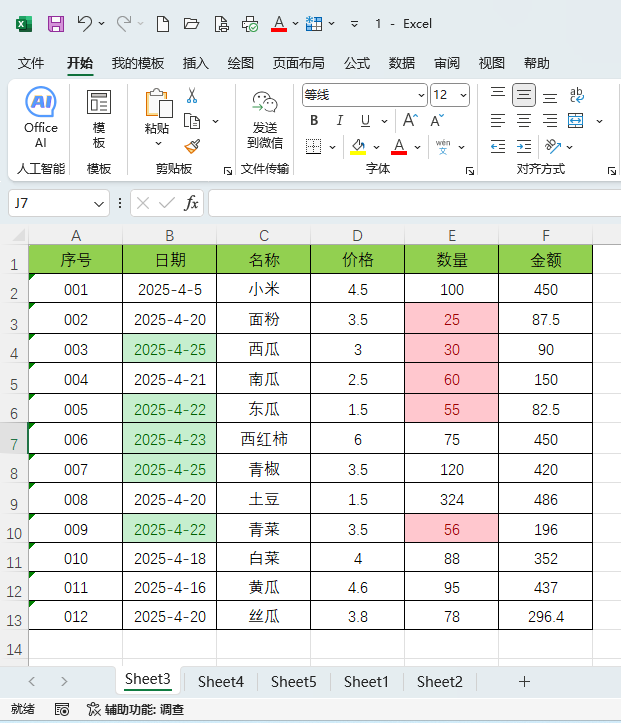
Task: Open the underline style dropdown arrow
Action: (x=384, y=121)
